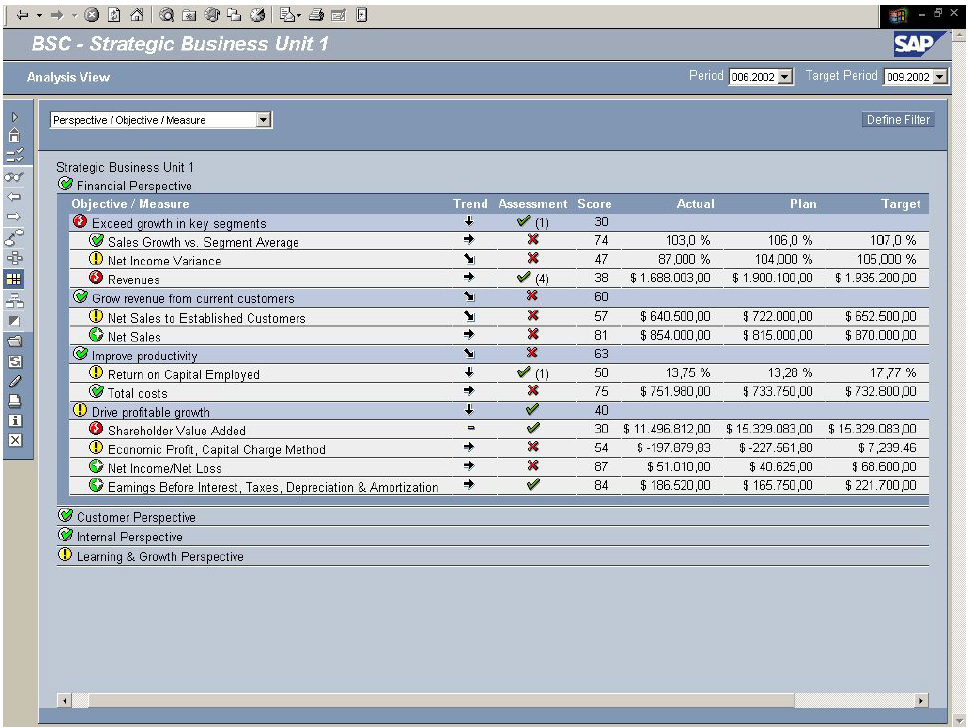Click the Trend column header
Viewport: 970px width, 728px height.
[470, 203]
